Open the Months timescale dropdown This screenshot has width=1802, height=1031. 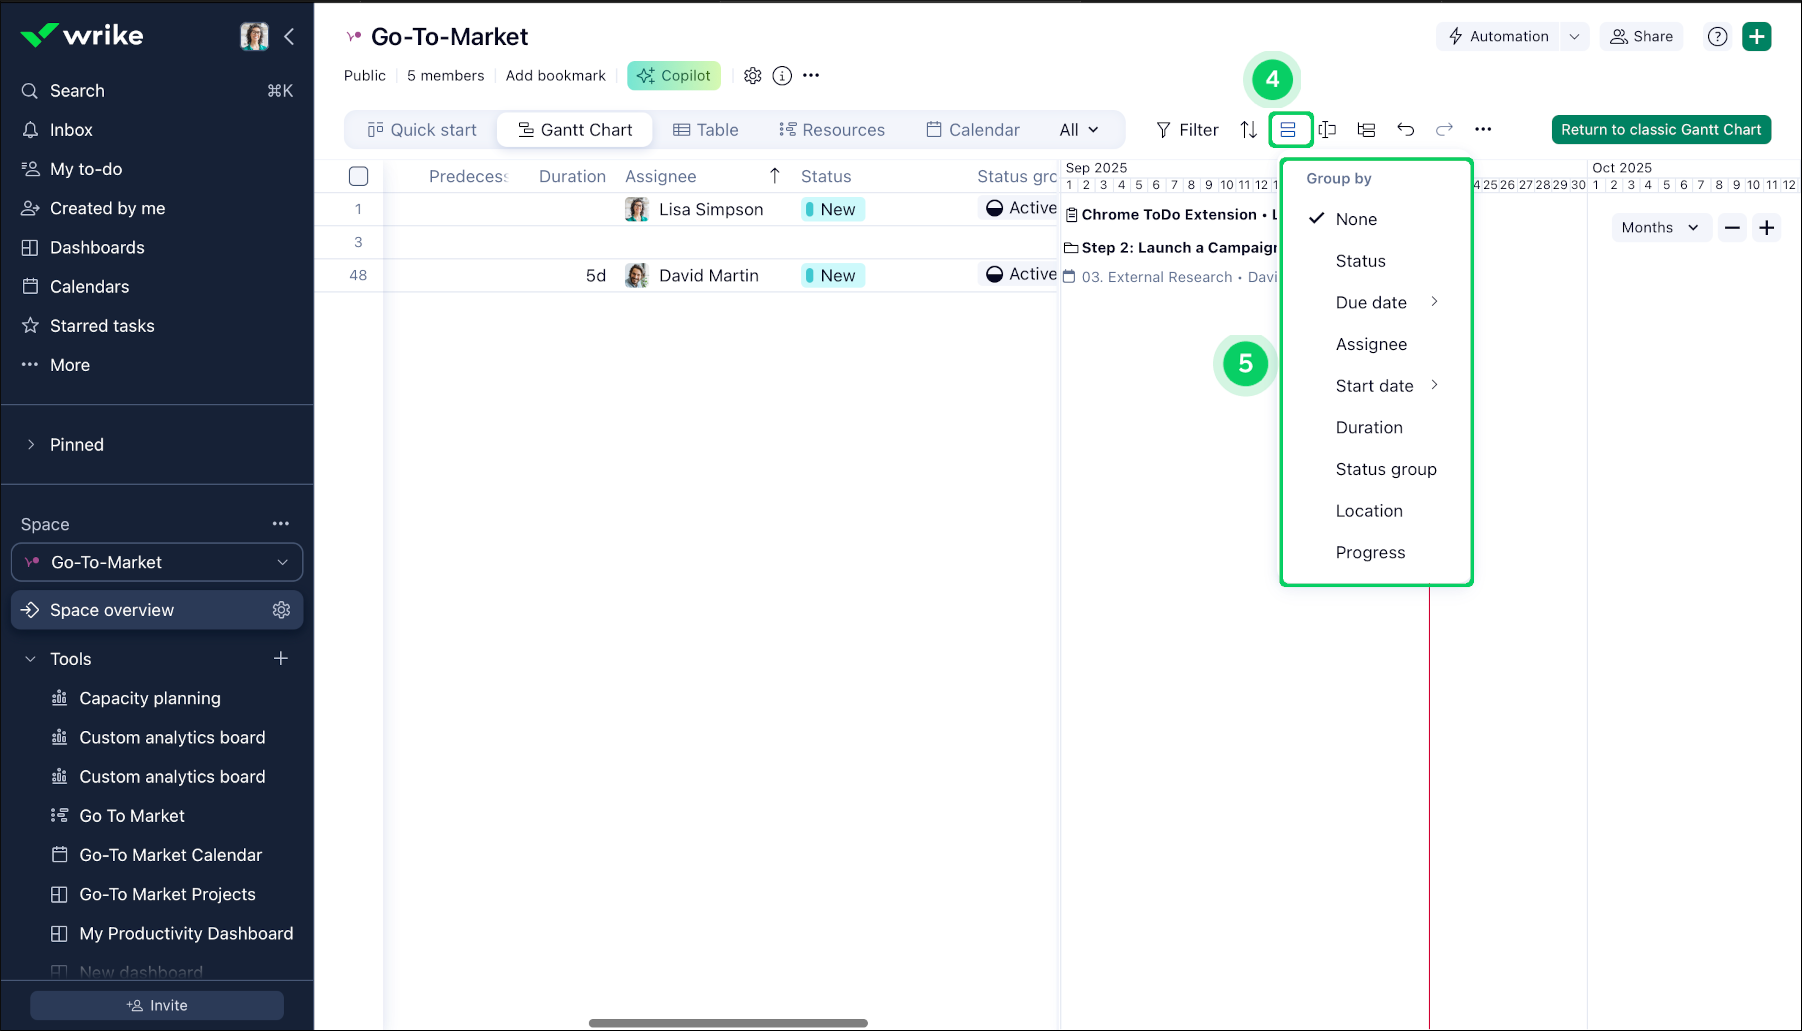1660,227
